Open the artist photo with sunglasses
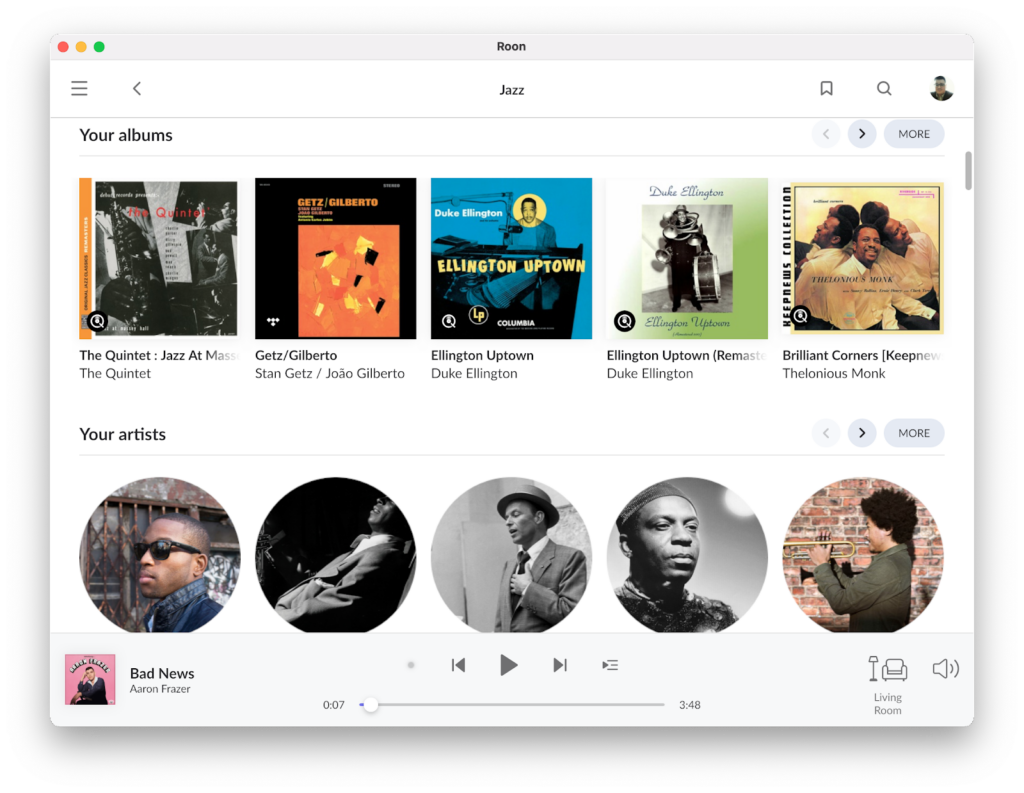The height and width of the screenshot is (793, 1024). click(159, 555)
